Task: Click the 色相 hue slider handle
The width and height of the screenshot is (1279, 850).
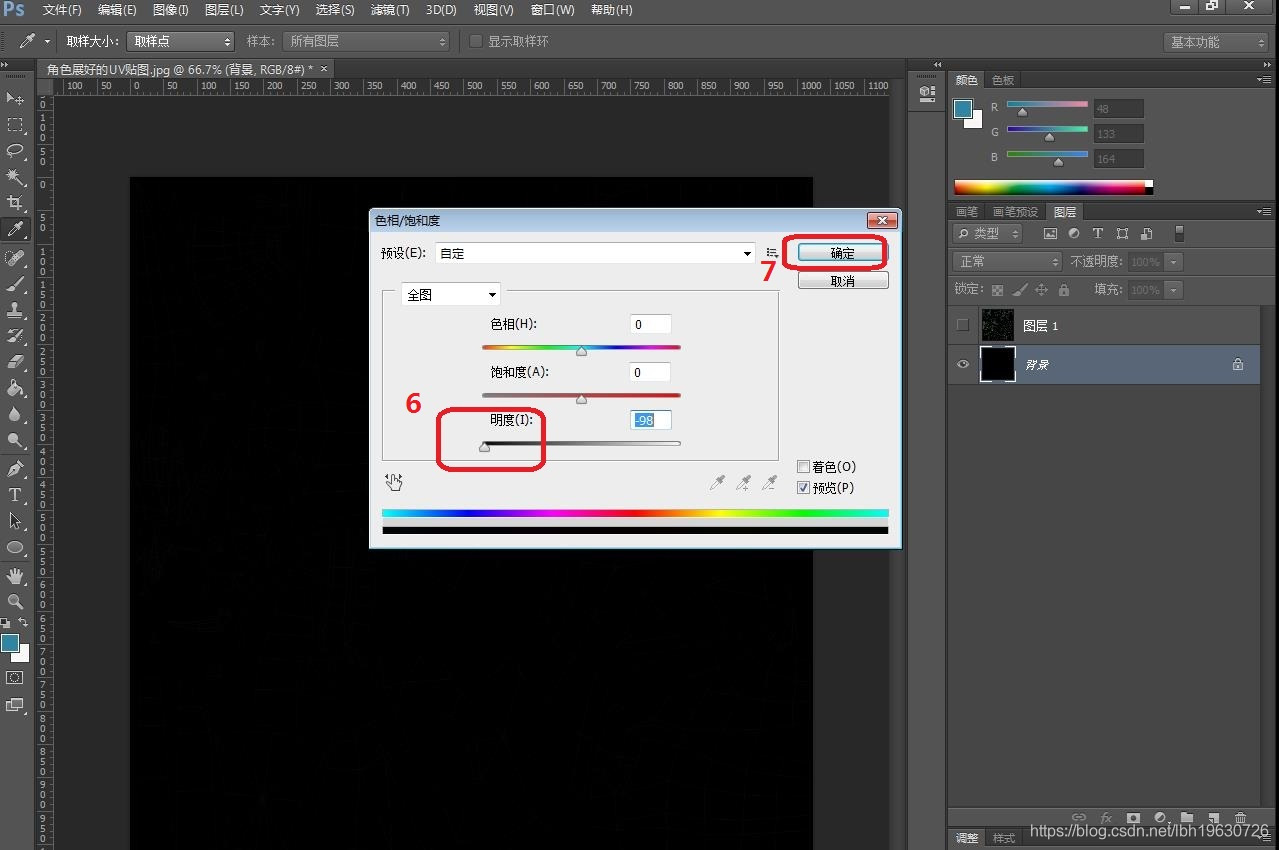Action: (x=581, y=351)
